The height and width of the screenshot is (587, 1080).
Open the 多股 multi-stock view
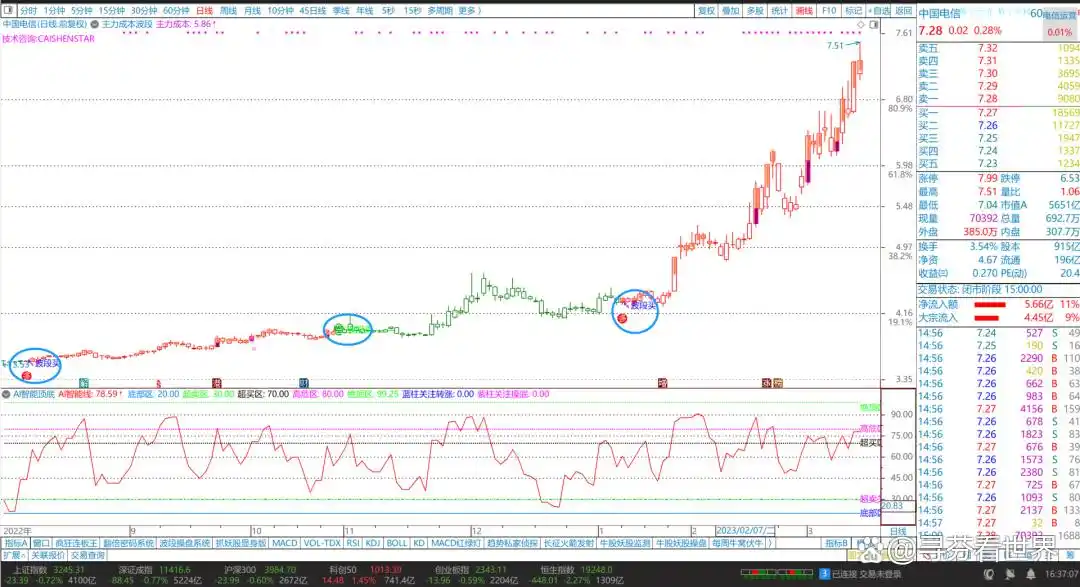click(755, 9)
